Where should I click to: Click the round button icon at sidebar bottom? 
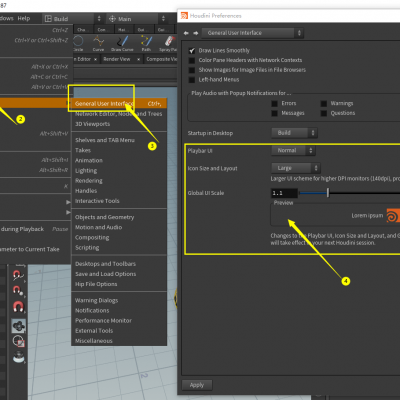(x=18, y=357)
